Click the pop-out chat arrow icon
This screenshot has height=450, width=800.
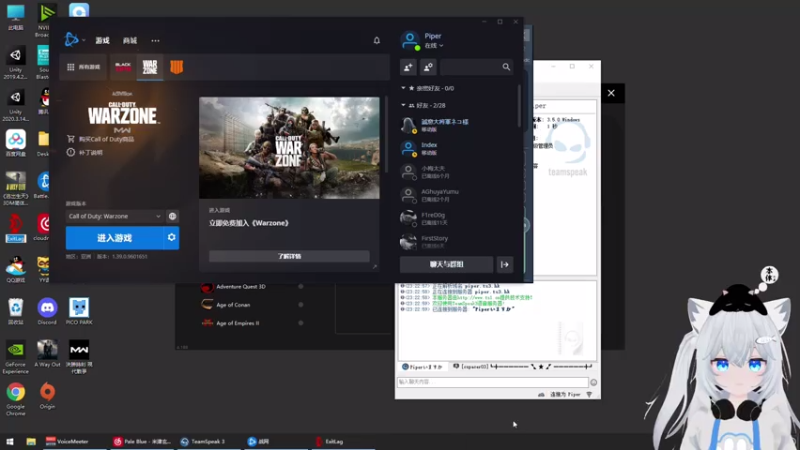[505, 264]
